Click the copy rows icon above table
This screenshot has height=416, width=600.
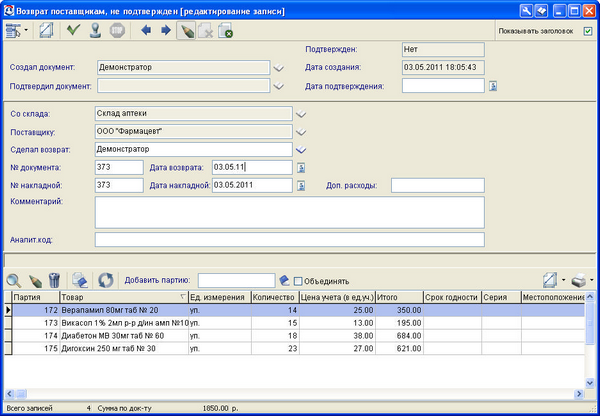pos(80,281)
